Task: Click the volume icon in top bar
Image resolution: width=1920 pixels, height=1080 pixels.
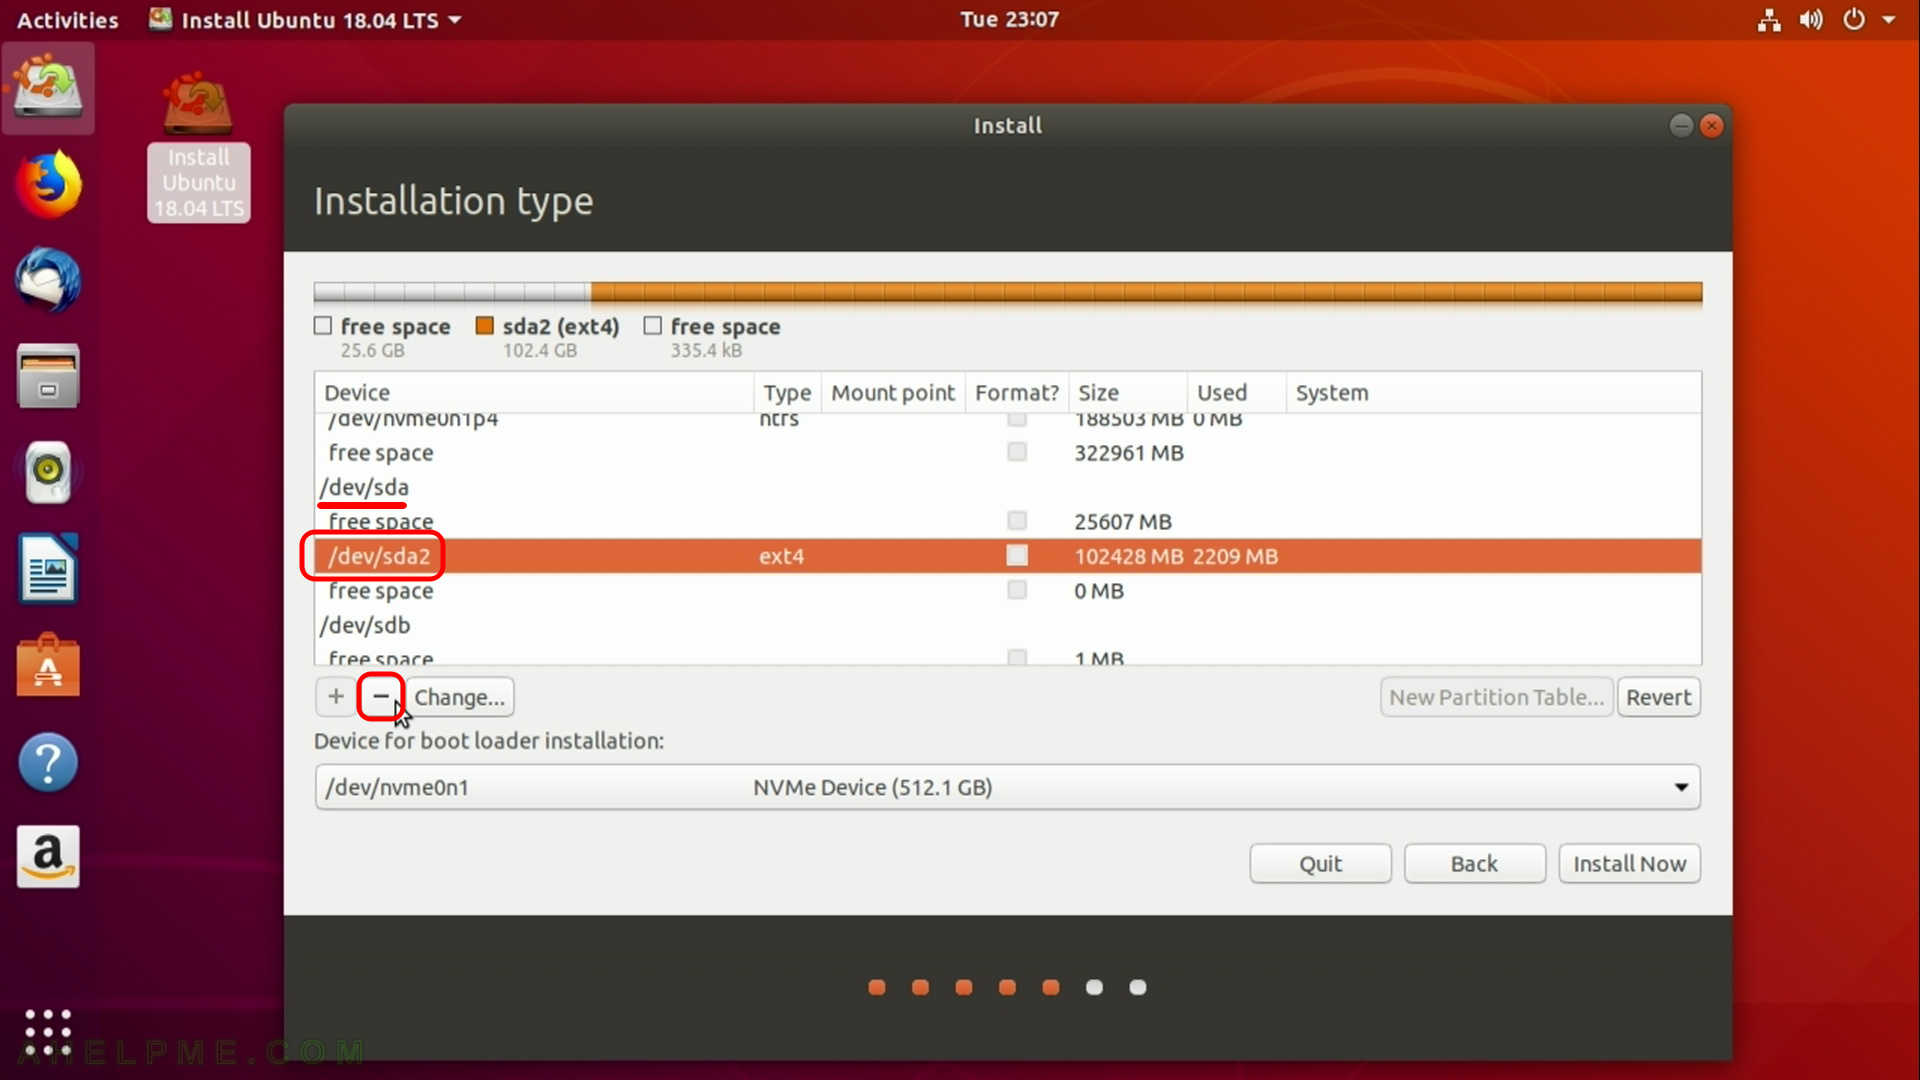Action: click(1811, 20)
